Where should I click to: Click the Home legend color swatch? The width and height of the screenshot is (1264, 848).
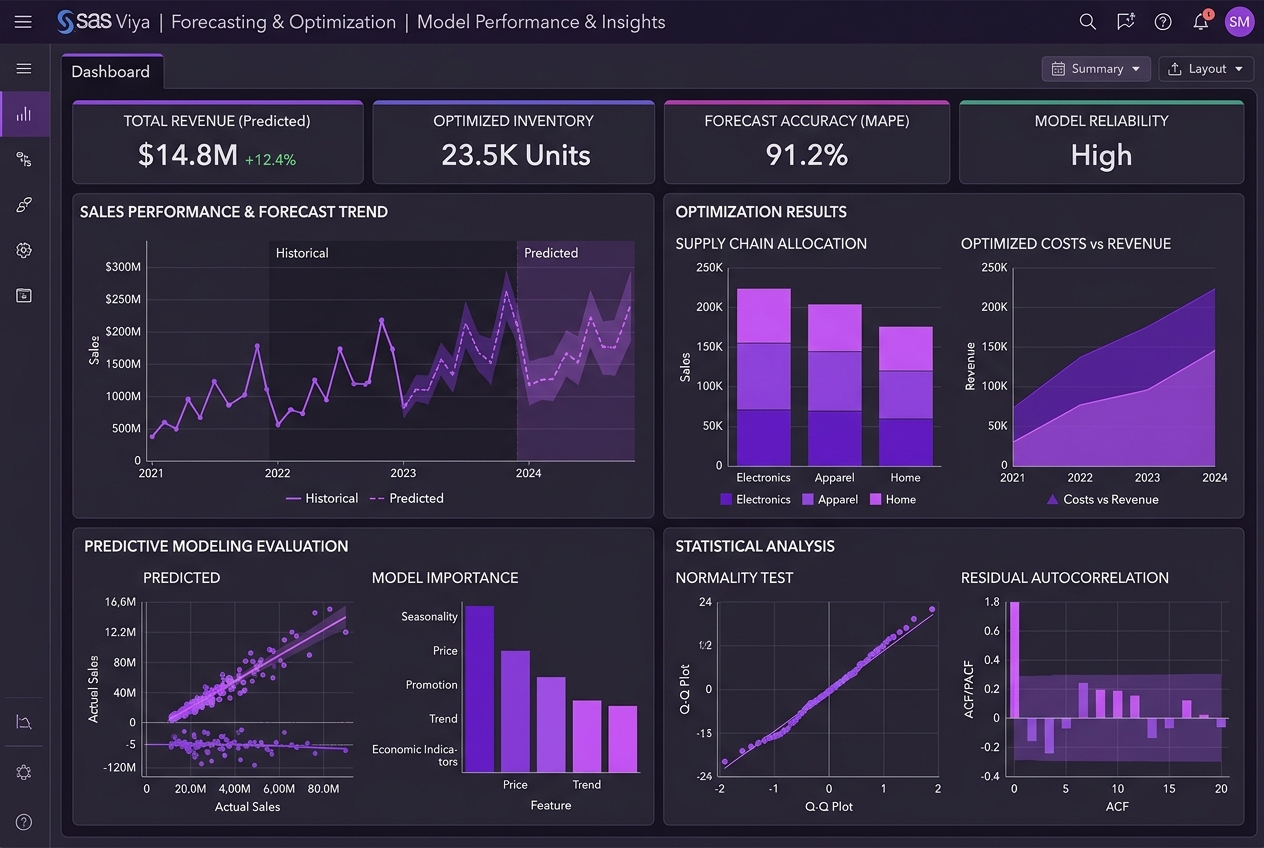coord(876,499)
